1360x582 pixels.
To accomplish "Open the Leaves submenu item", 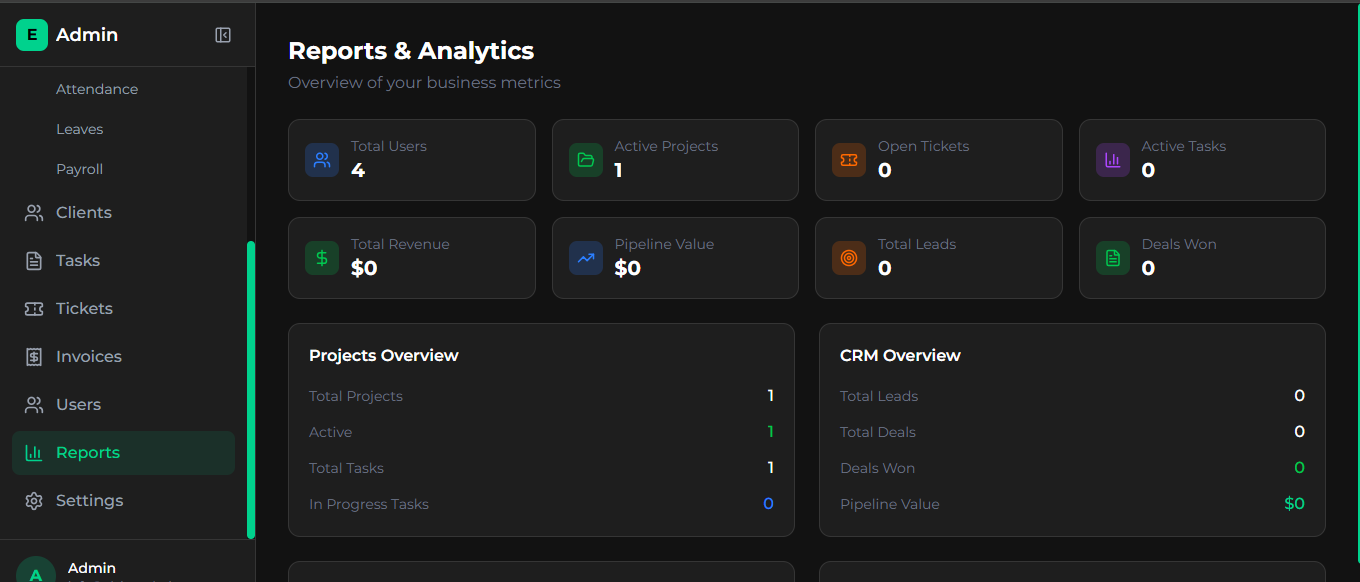I will (x=80, y=129).
